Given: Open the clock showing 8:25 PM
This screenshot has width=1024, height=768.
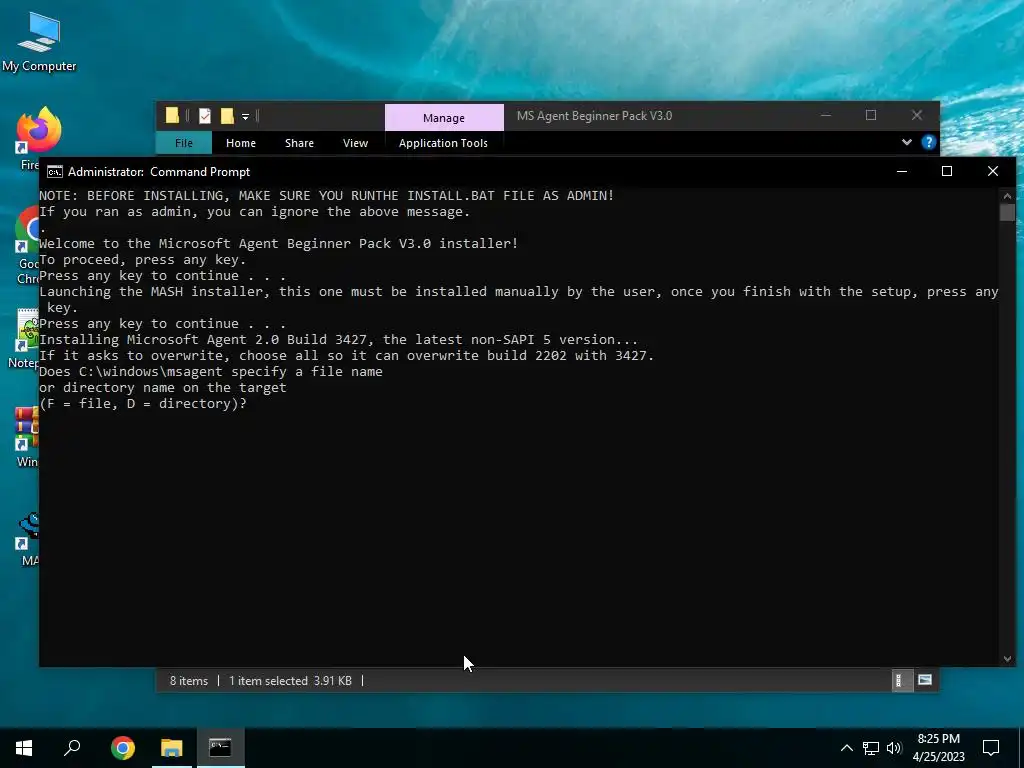Looking at the screenshot, I should coord(938,748).
